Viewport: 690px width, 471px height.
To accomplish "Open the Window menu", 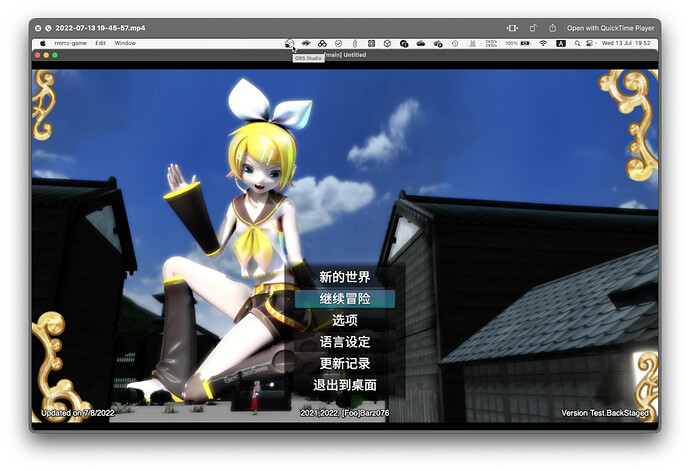I will tap(125, 44).
